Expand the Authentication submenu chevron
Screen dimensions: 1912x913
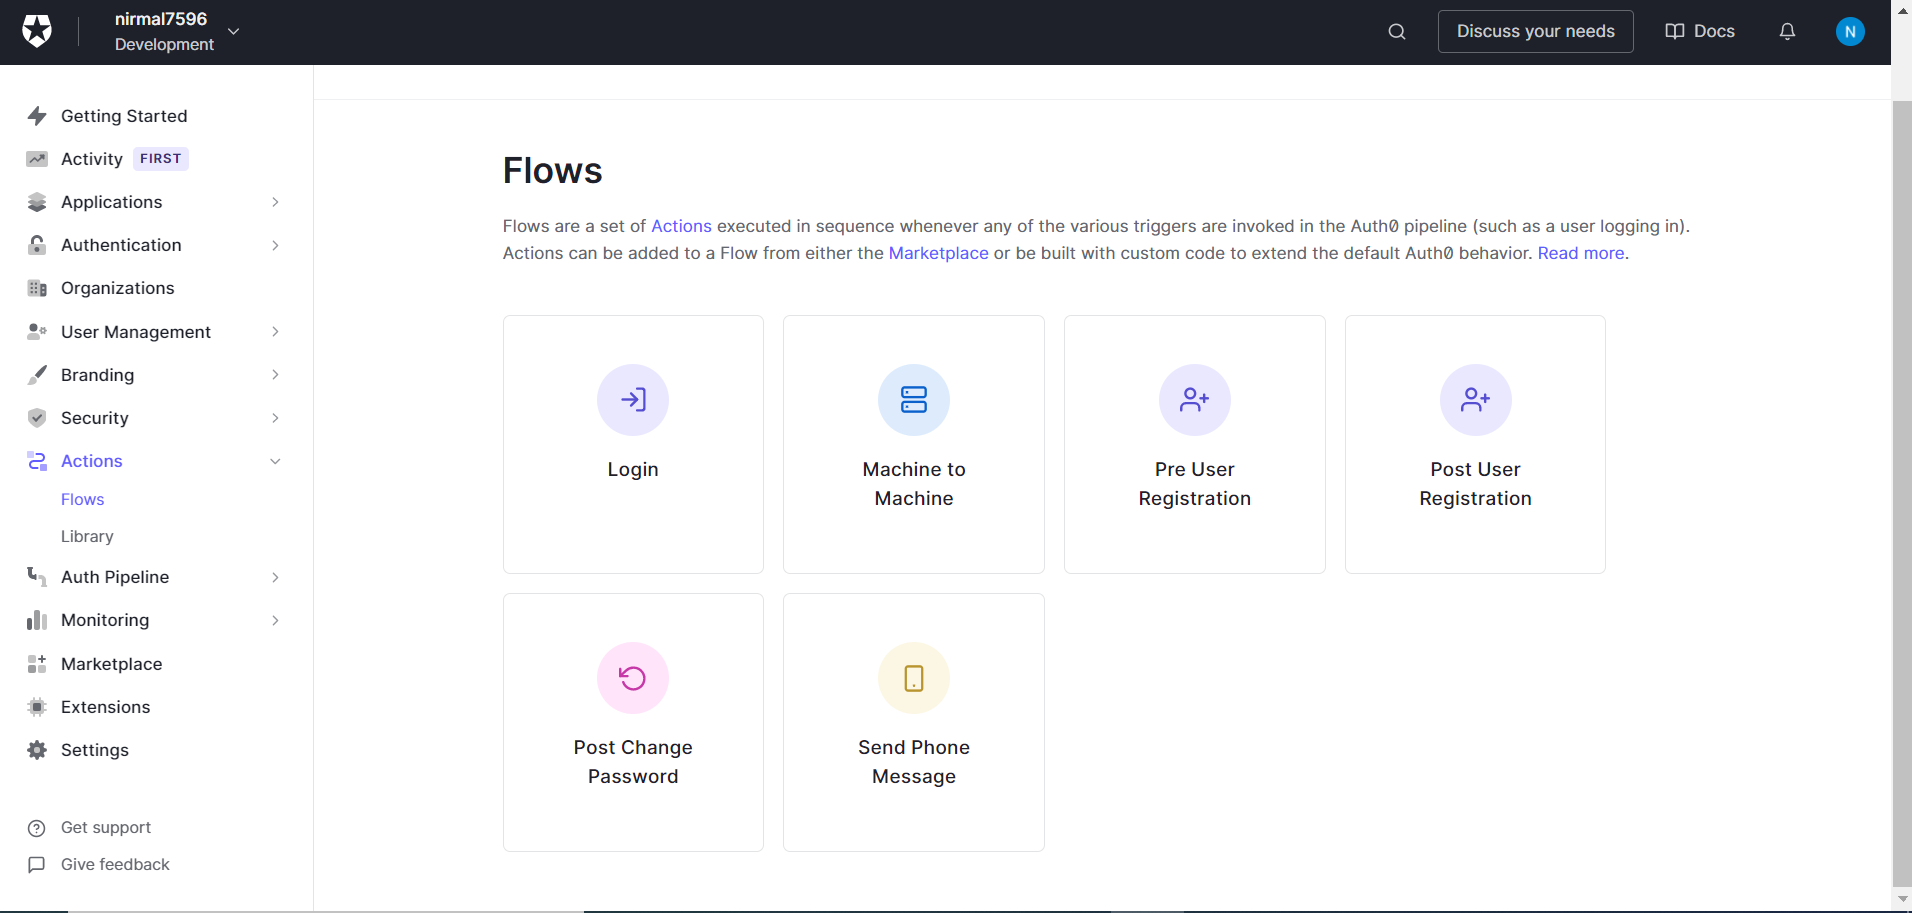click(275, 245)
